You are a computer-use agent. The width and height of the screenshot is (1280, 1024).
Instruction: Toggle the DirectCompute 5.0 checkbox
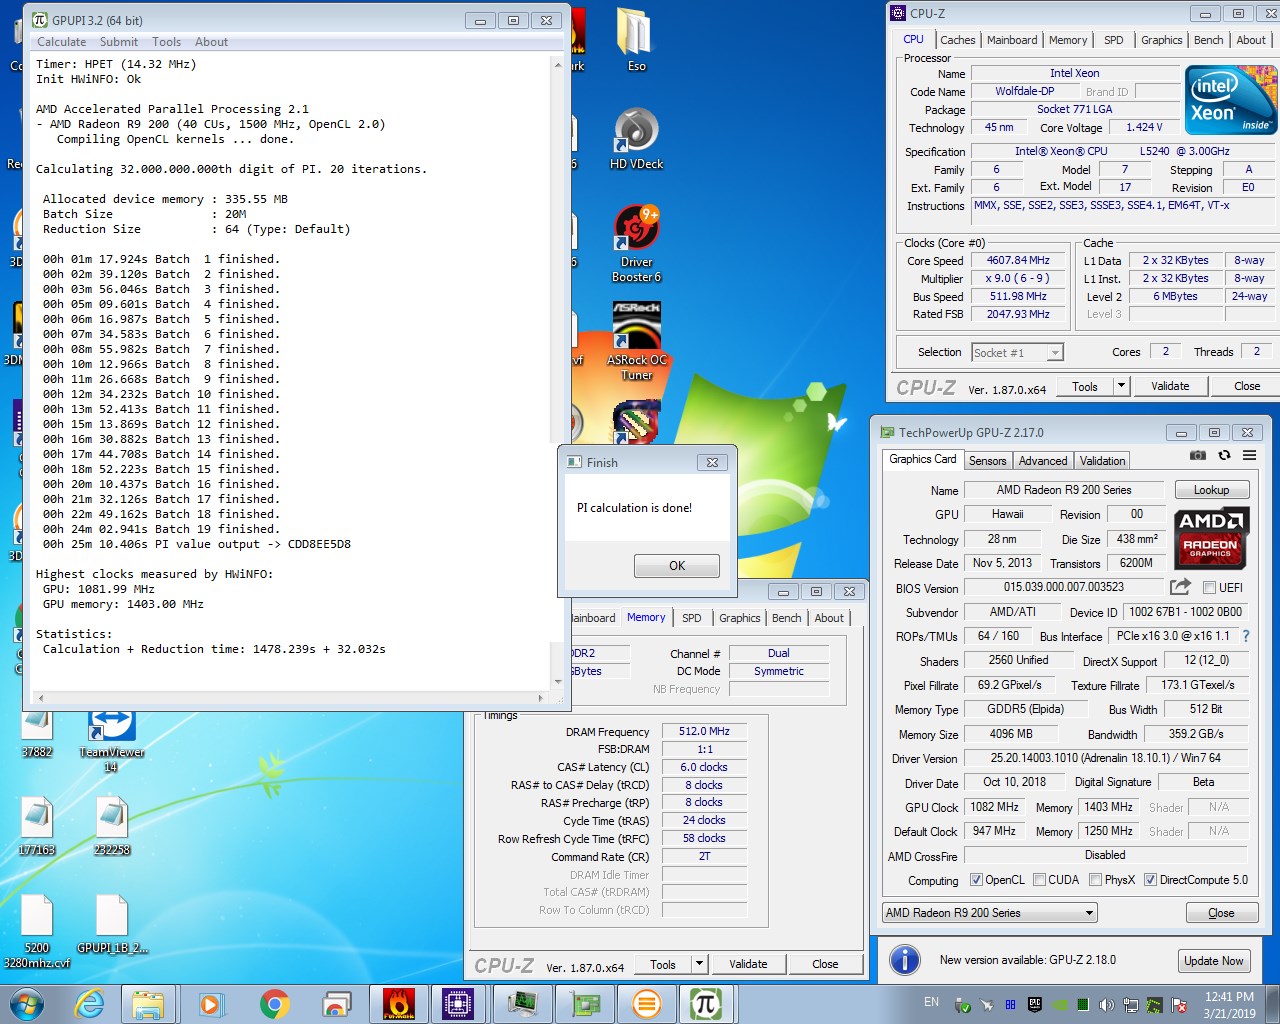1150,880
